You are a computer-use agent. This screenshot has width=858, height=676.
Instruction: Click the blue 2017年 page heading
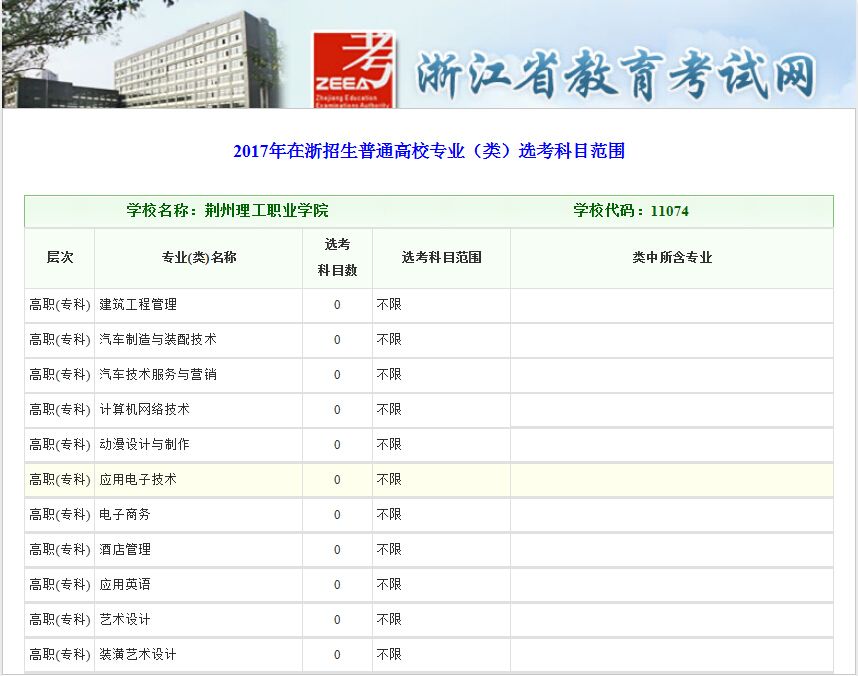429,151
